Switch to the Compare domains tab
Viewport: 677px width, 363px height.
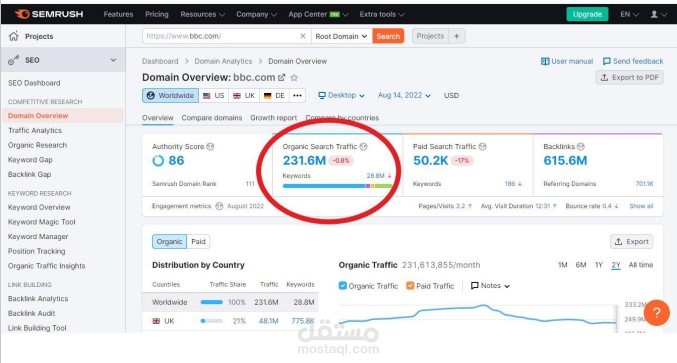[x=212, y=118]
